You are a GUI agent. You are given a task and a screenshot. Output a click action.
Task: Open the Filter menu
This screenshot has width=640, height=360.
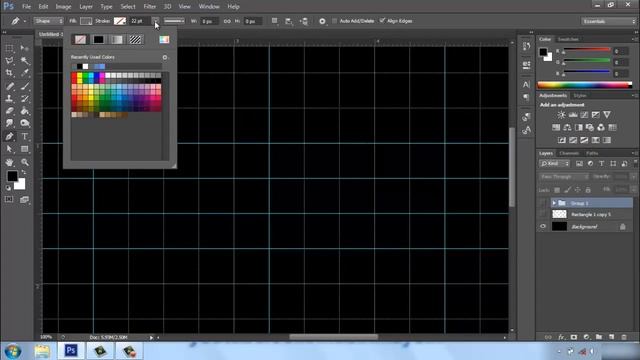point(149,7)
